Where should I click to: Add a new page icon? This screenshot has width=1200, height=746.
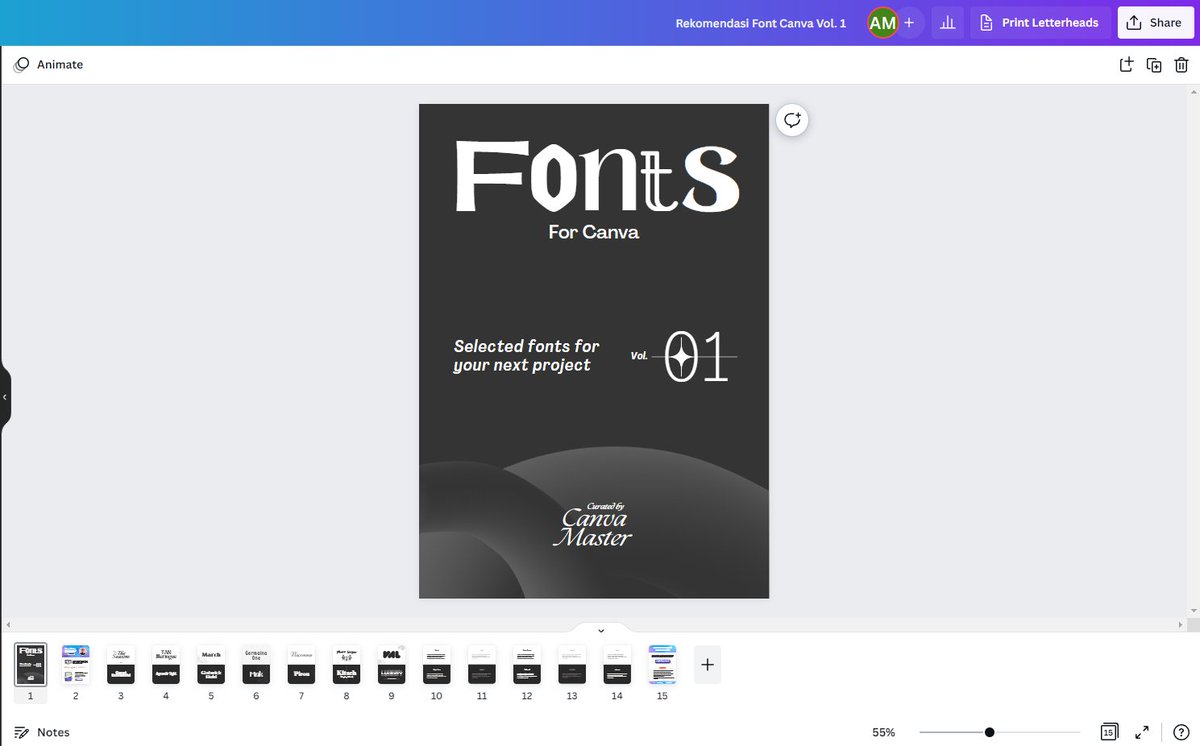point(1126,65)
